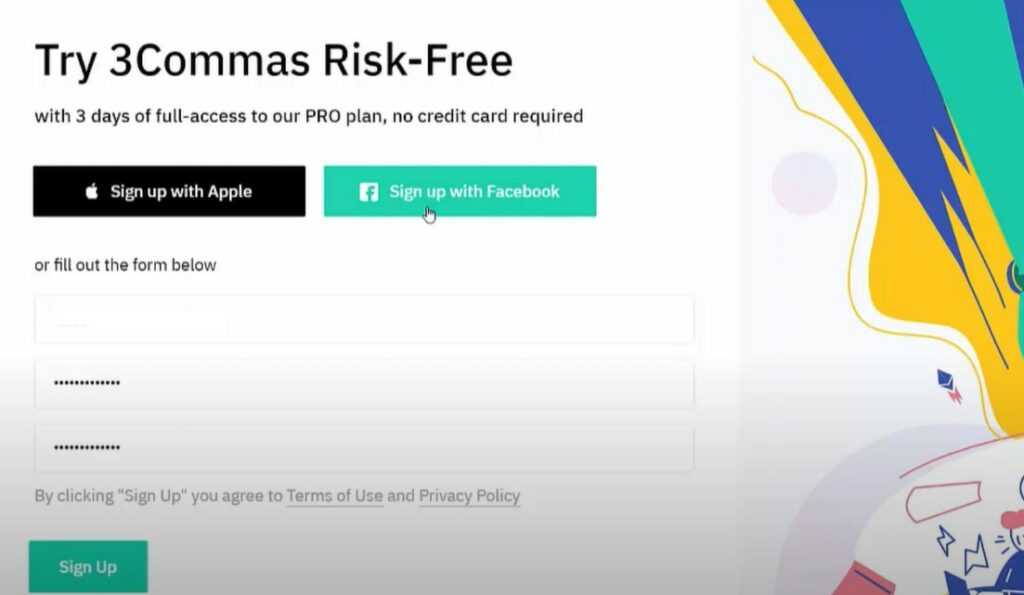Click the bottom password confirmation field

[365, 448]
